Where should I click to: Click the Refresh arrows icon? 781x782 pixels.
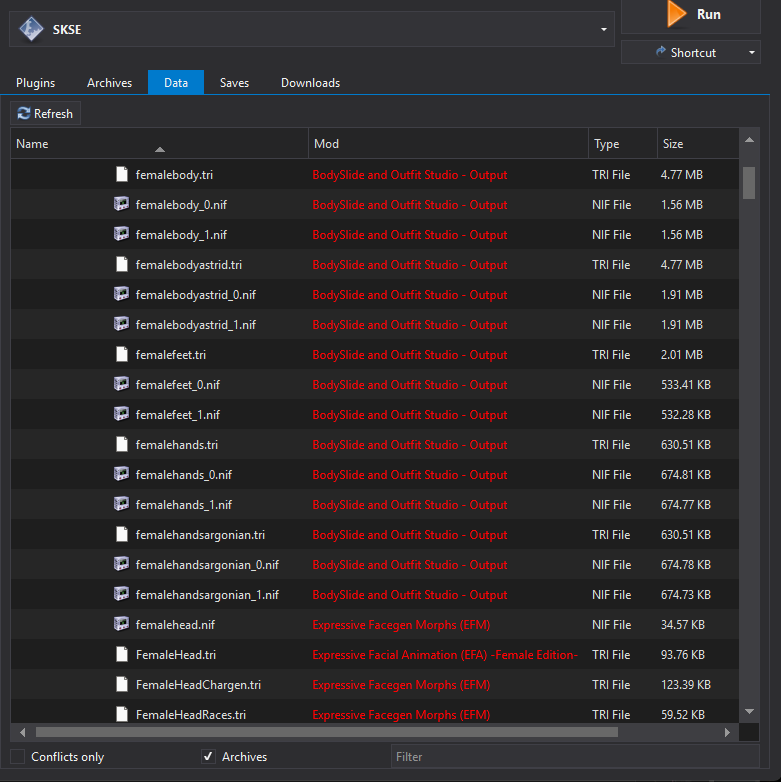pos(24,114)
